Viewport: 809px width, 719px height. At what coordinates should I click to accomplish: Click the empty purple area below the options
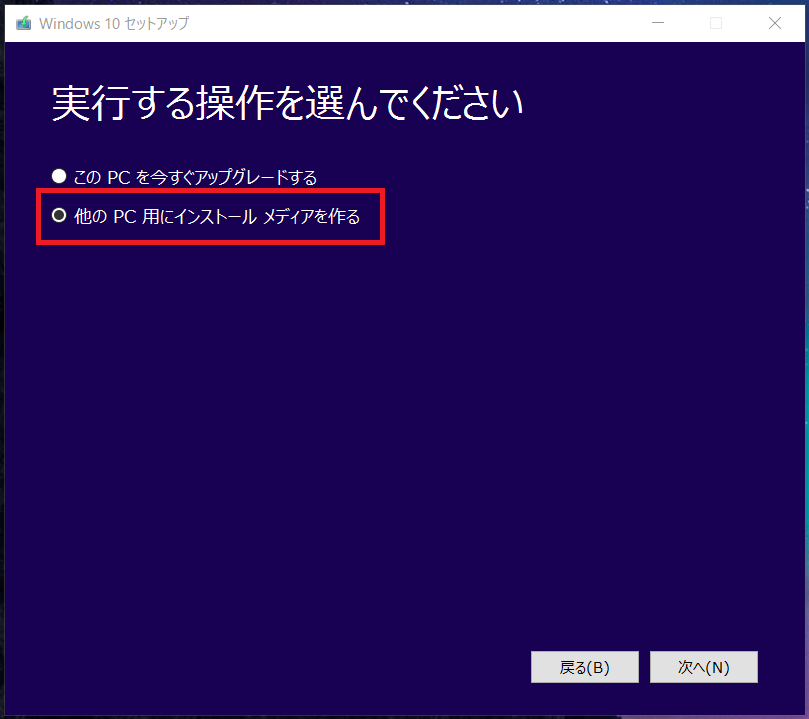coord(400,420)
